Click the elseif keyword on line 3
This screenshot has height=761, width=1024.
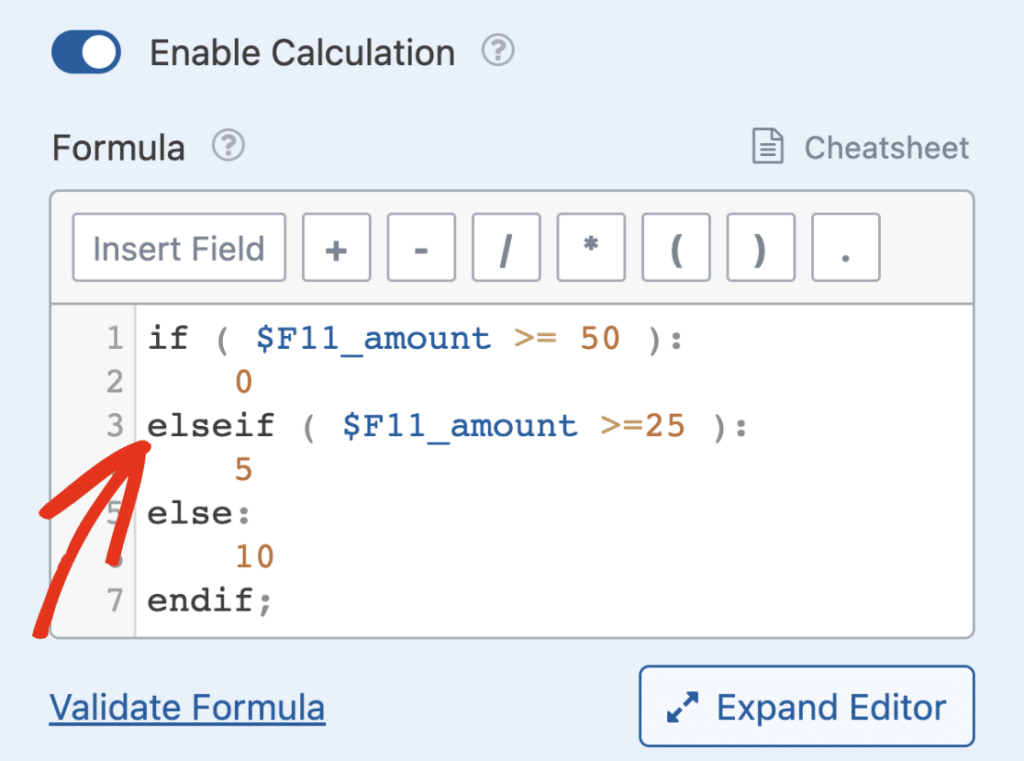tap(210, 425)
